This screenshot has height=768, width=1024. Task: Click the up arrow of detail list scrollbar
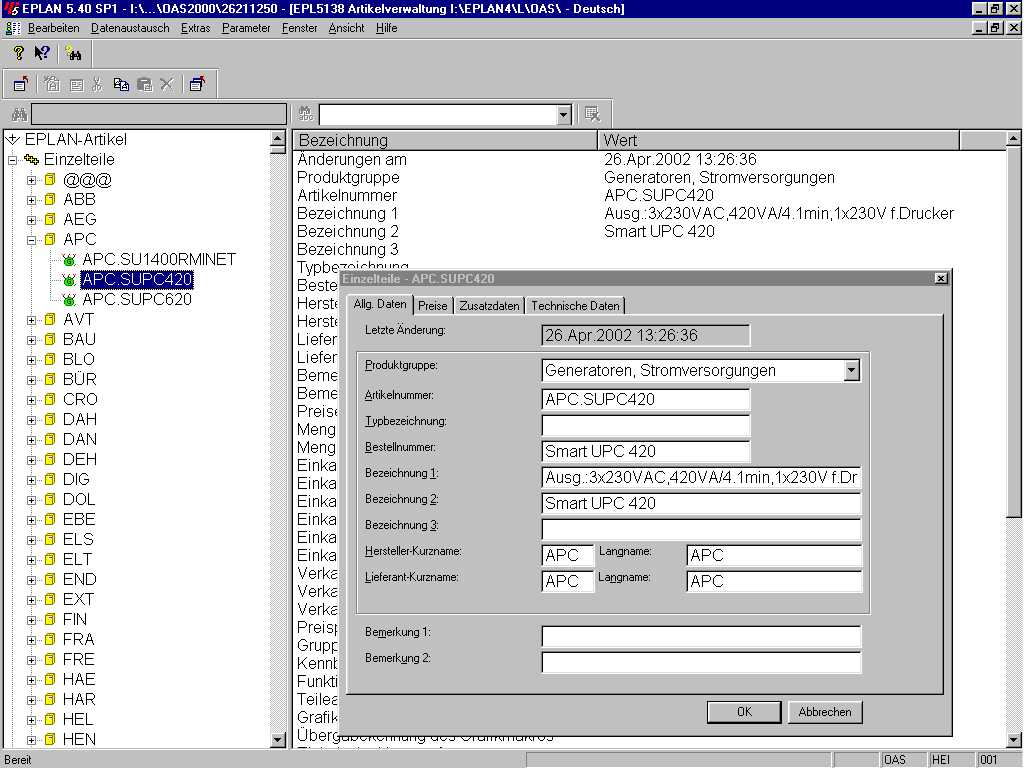click(1014, 138)
